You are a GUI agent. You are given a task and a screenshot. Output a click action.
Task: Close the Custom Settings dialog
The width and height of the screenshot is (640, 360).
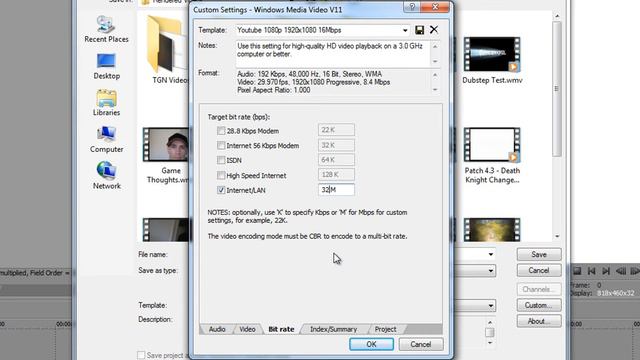[435, 7]
